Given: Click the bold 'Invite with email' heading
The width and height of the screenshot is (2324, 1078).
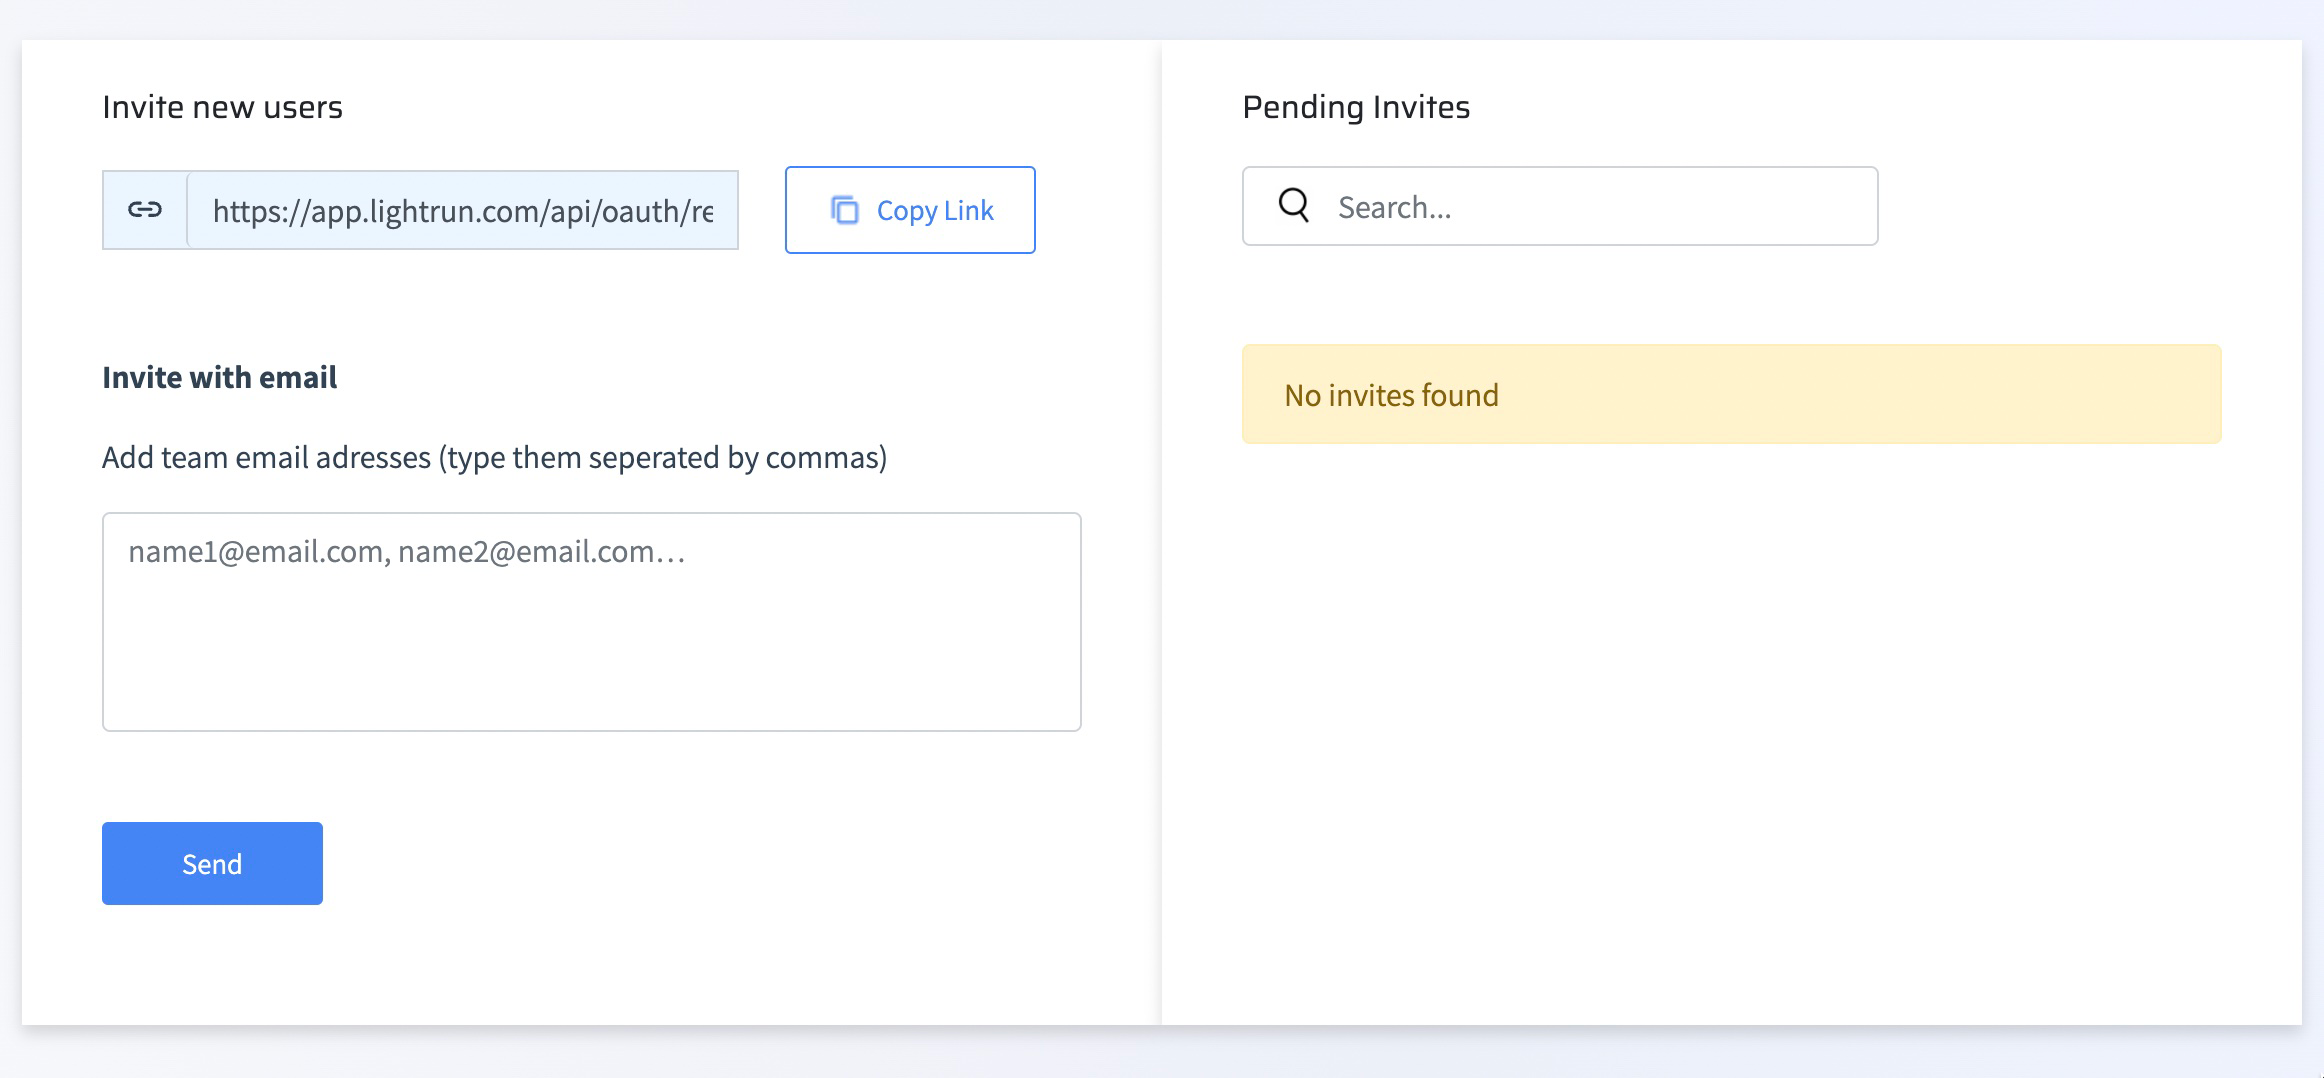Looking at the screenshot, I should click(x=219, y=377).
